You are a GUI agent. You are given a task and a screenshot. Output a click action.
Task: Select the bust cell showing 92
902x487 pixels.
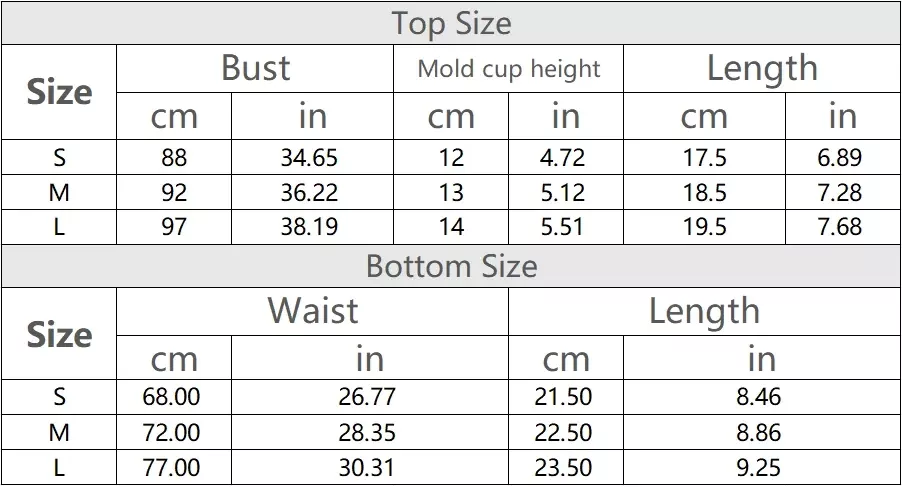(174, 192)
